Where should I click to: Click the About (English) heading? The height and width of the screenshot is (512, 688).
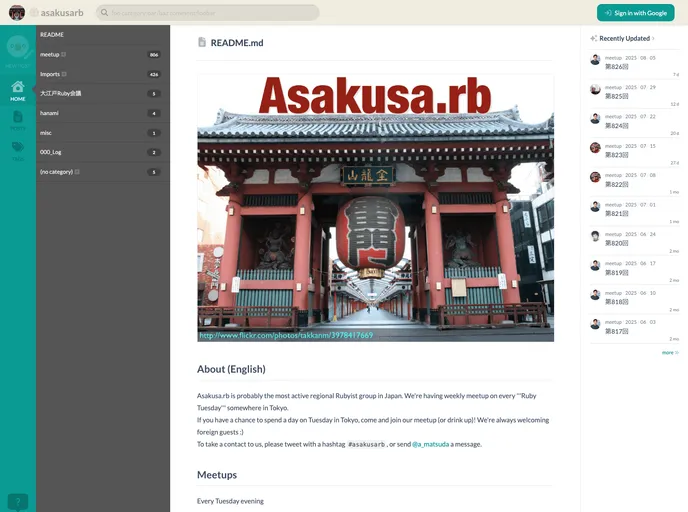click(x=231, y=369)
